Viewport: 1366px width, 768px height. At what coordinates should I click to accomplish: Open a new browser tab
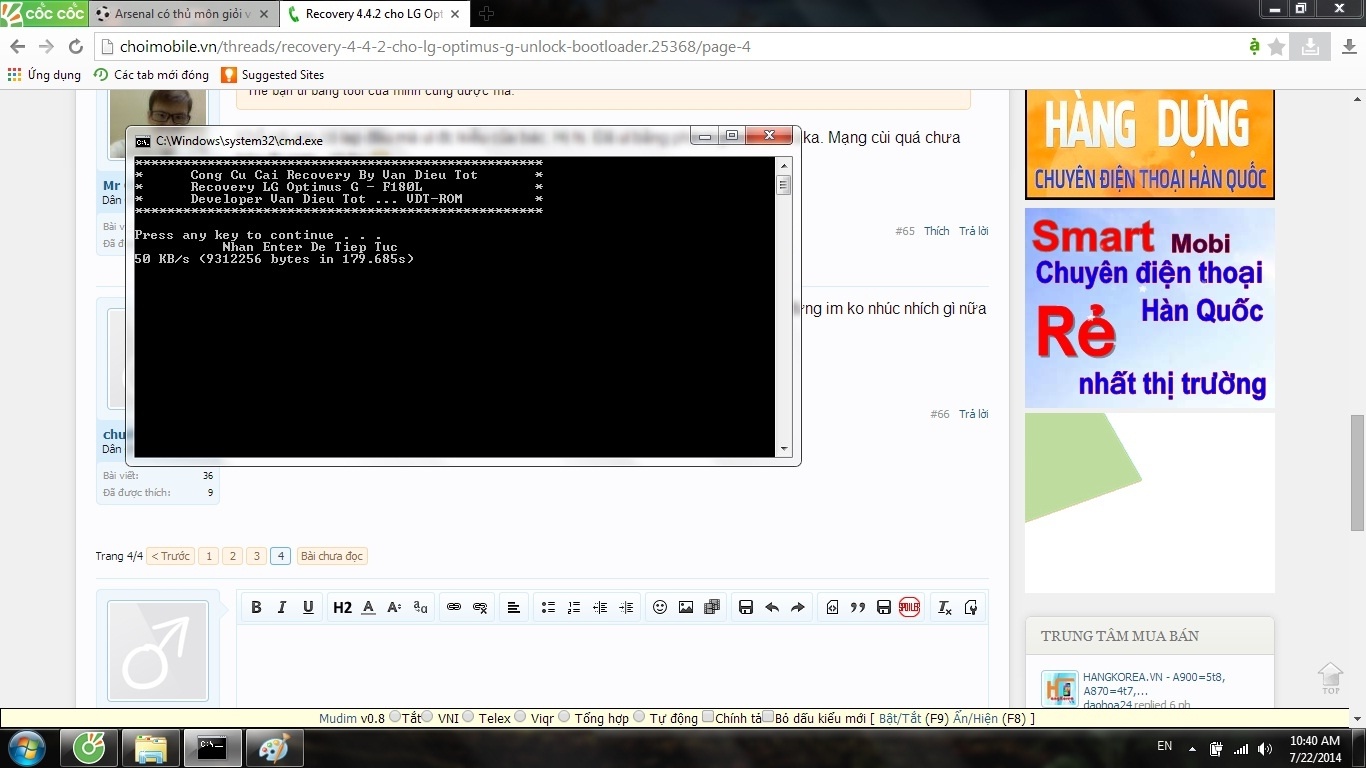(487, 13)
